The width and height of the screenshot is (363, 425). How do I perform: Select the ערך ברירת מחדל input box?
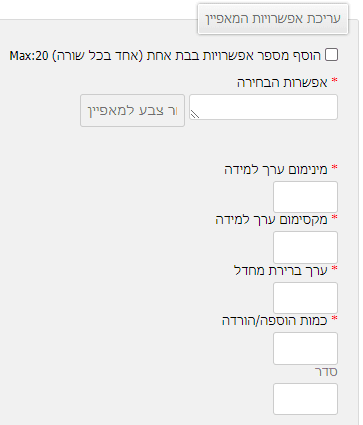coord(305,297)
